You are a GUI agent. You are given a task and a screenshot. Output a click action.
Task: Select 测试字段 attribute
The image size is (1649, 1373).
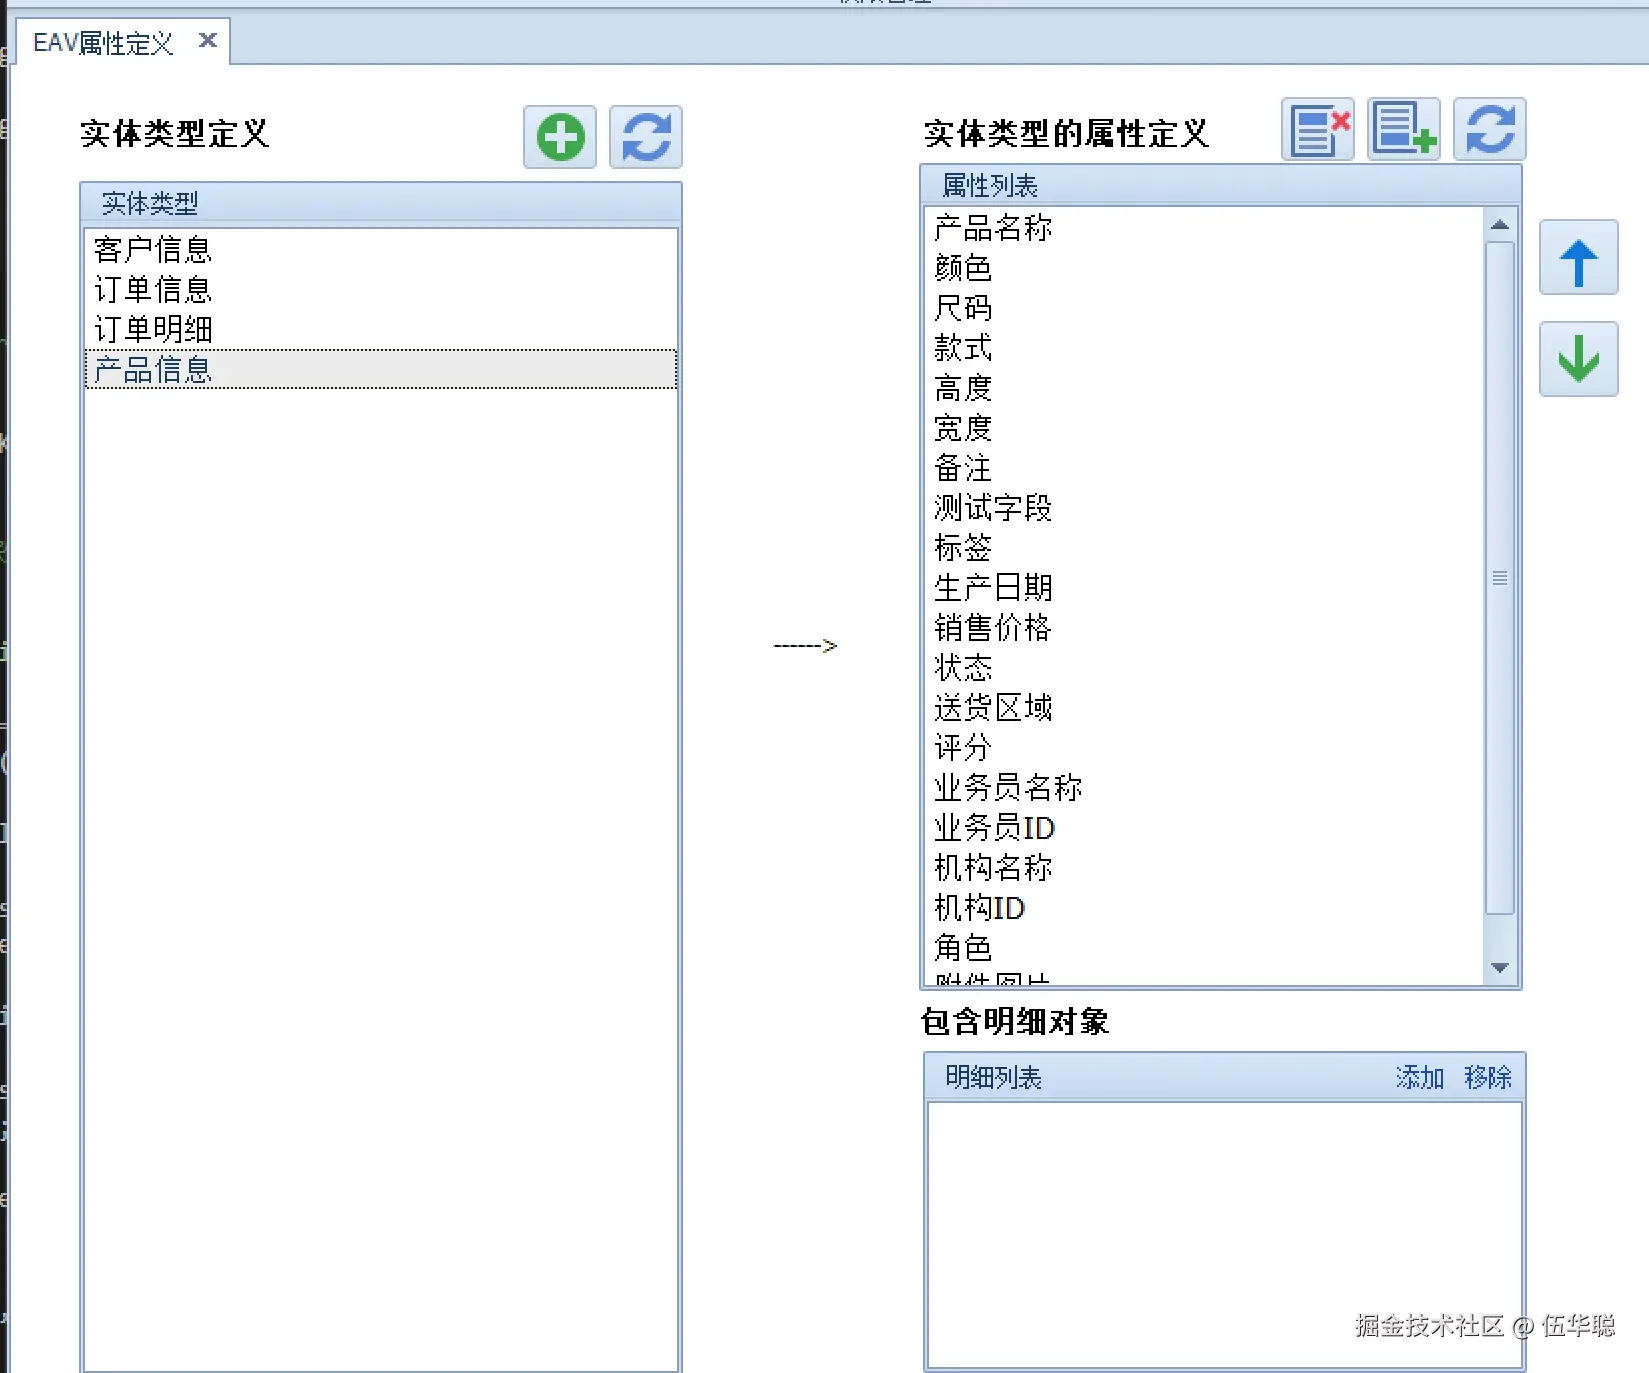1204,508
